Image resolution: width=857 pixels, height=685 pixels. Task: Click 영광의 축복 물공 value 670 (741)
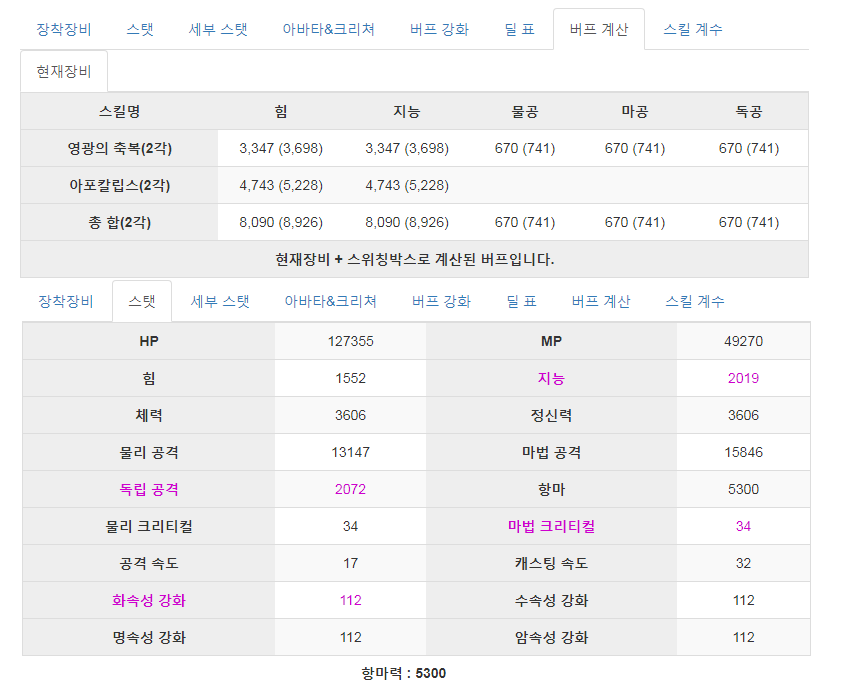click(525, 148)
